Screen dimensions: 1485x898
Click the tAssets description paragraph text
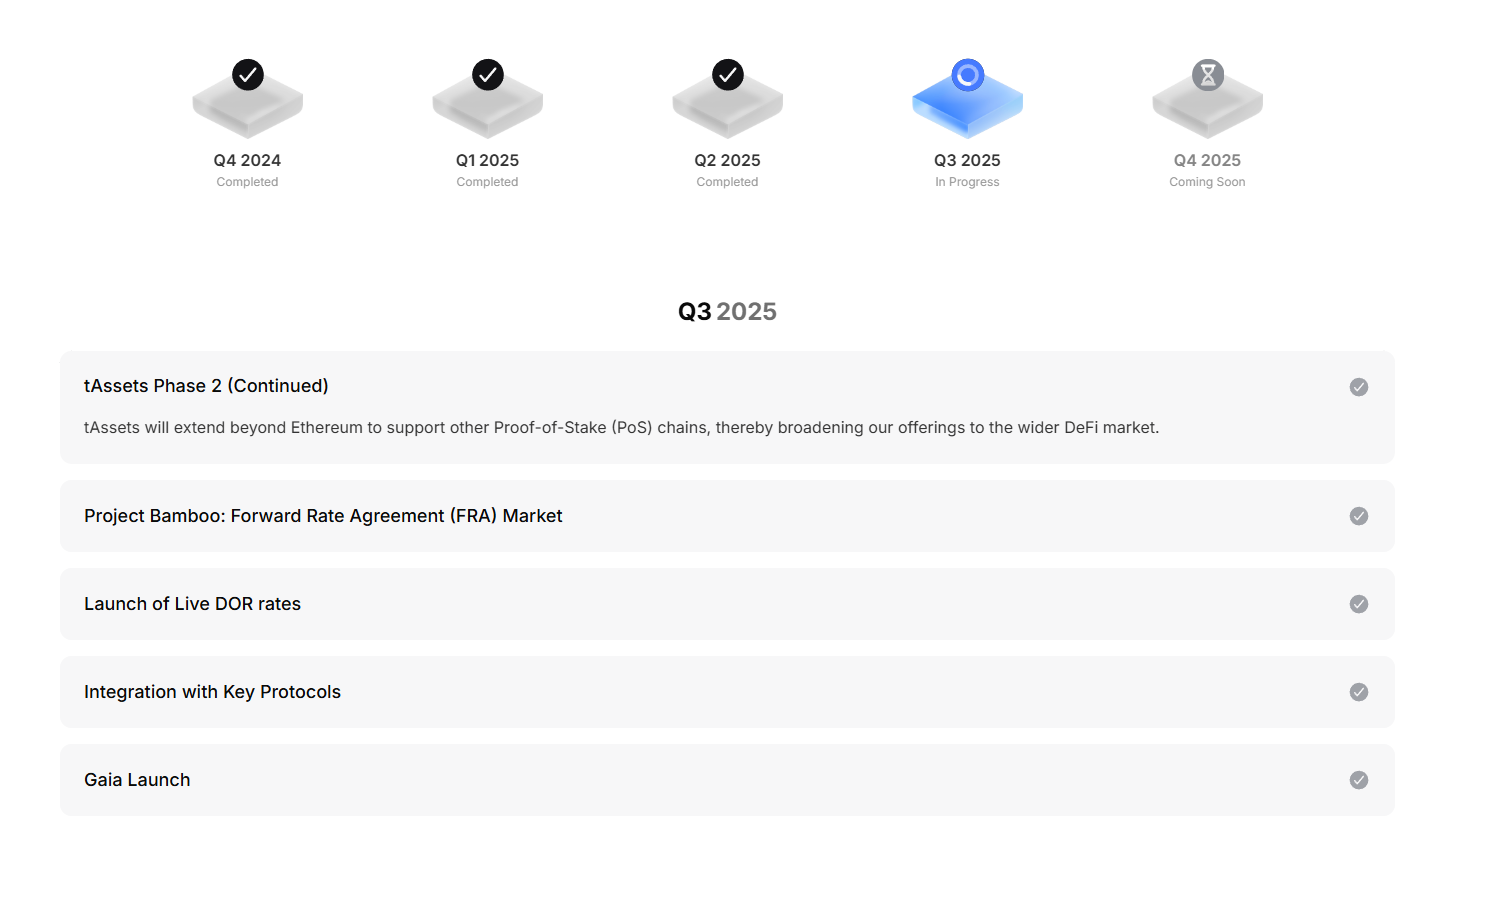[621, 428]
